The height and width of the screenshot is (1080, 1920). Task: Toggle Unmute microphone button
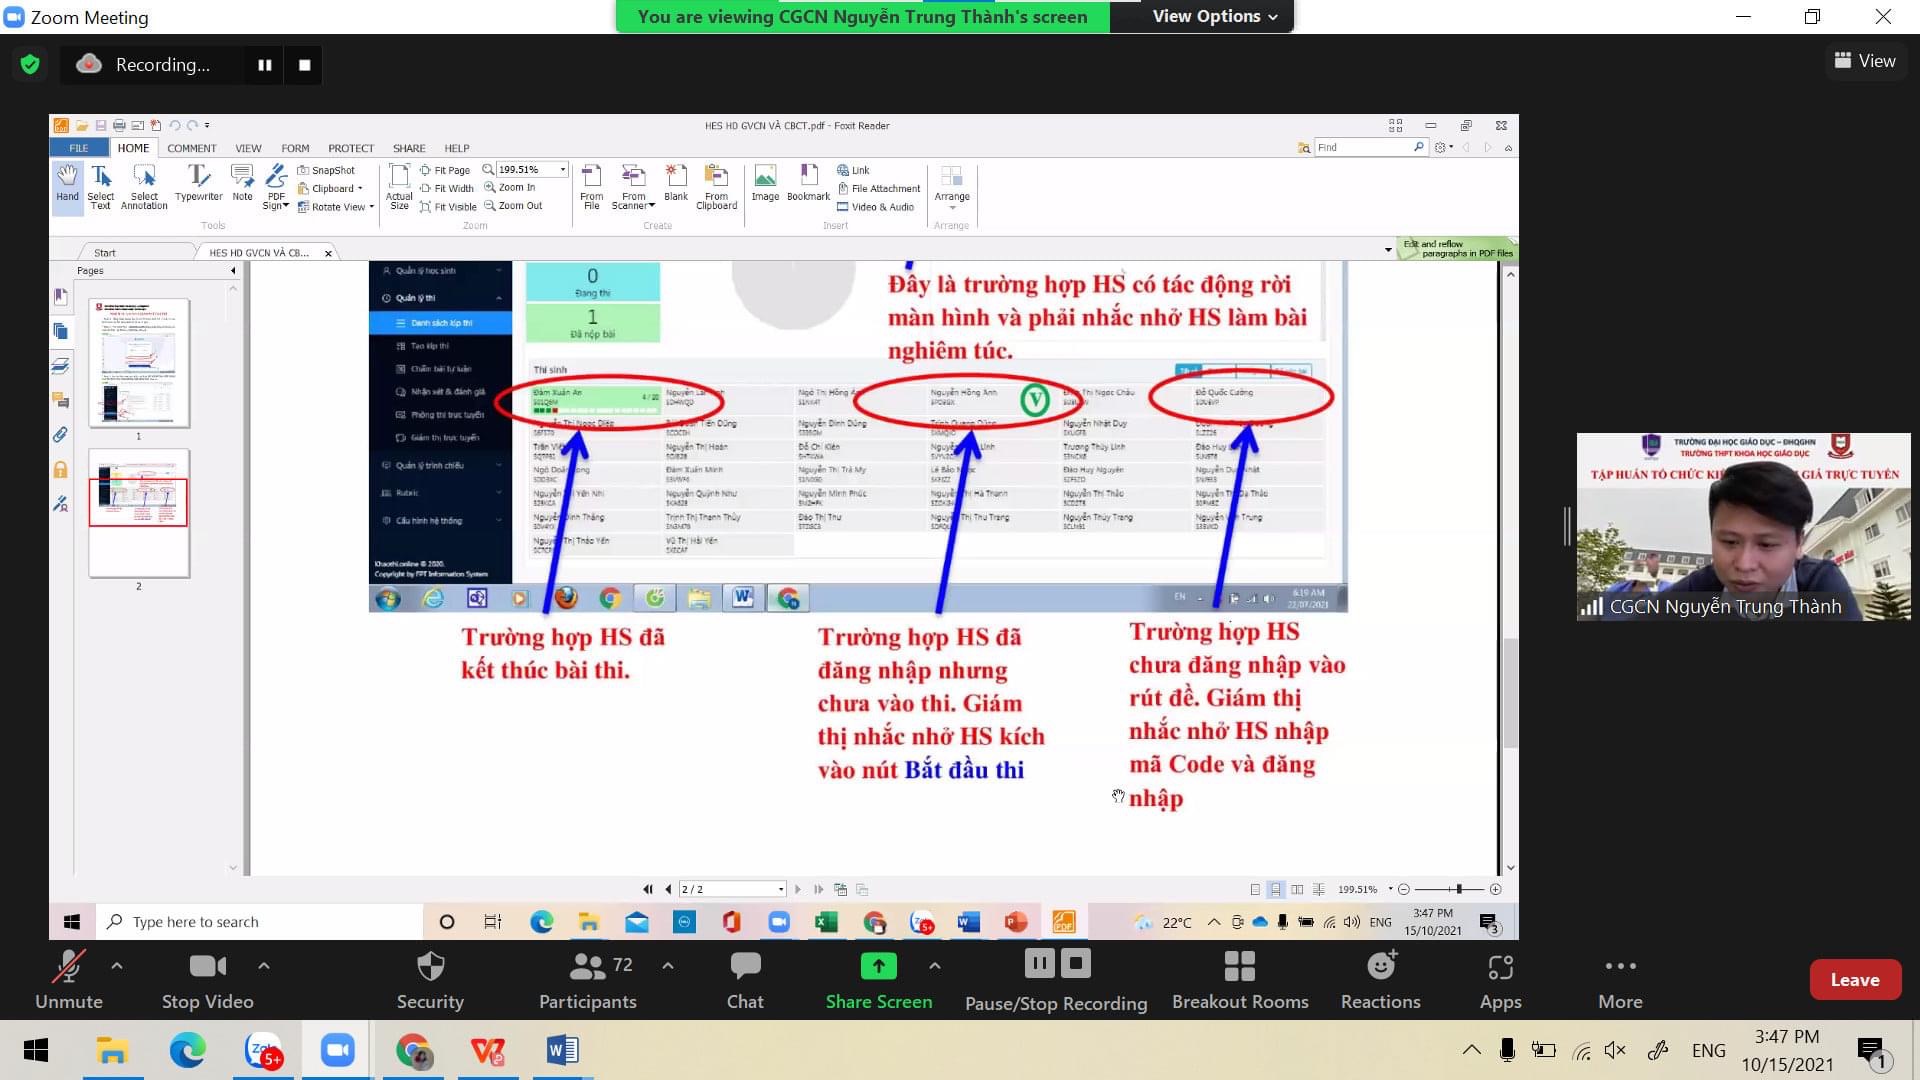point(66,976)
